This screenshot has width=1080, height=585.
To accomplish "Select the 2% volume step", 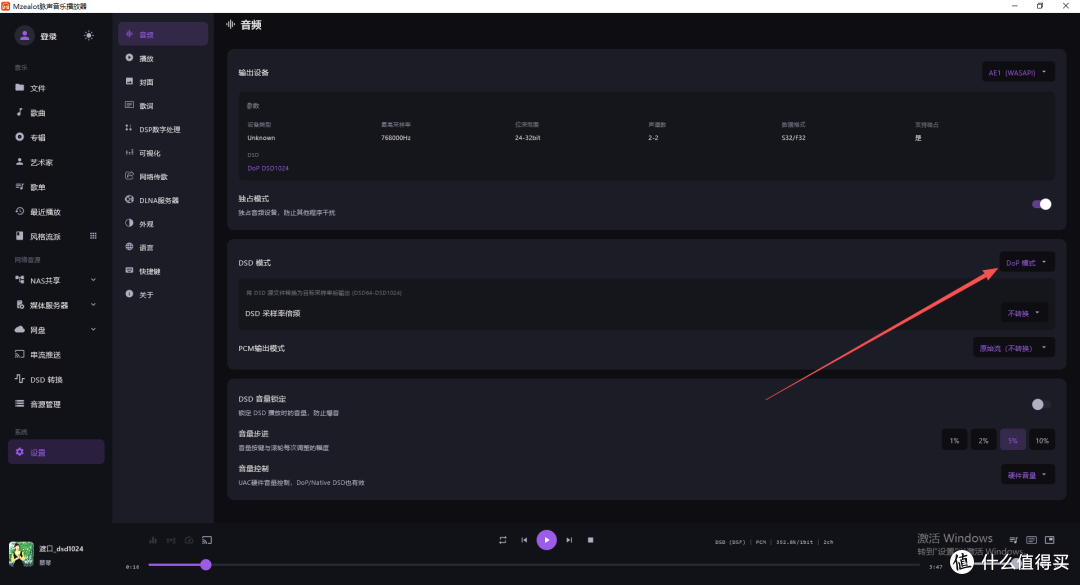I will (984, 440).
